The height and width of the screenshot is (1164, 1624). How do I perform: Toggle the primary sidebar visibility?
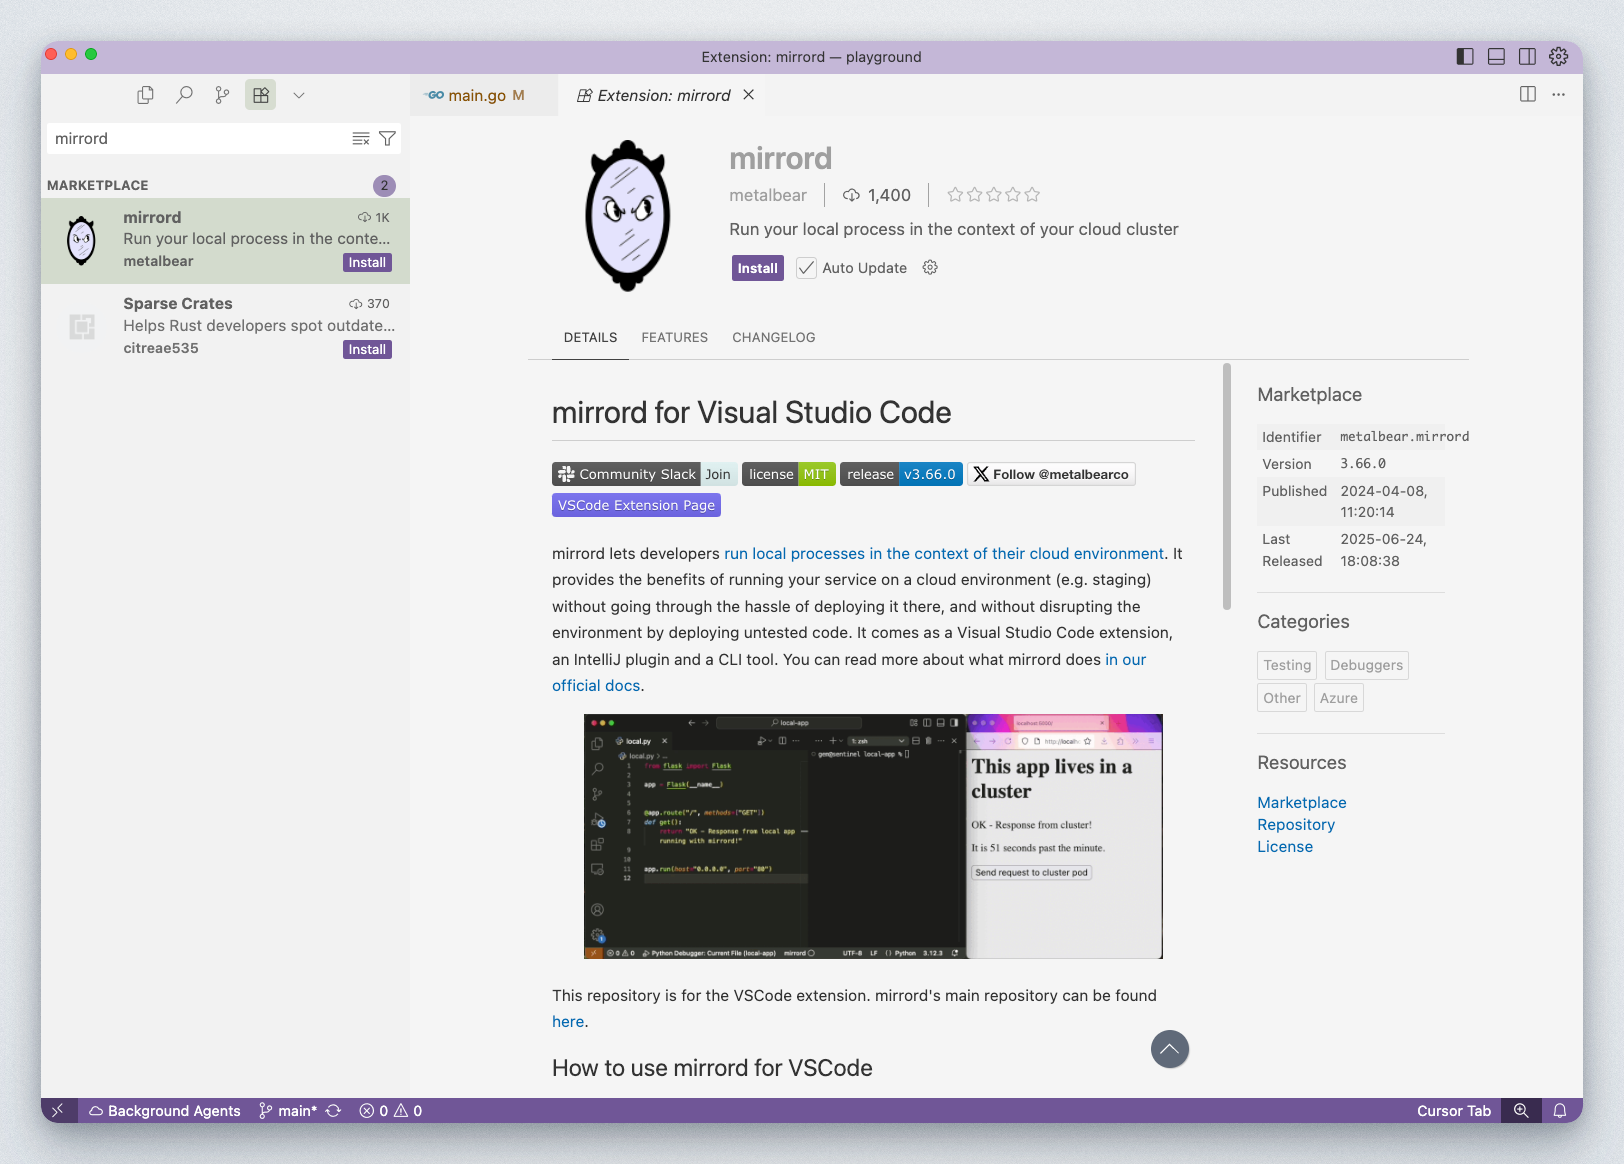1464,57
